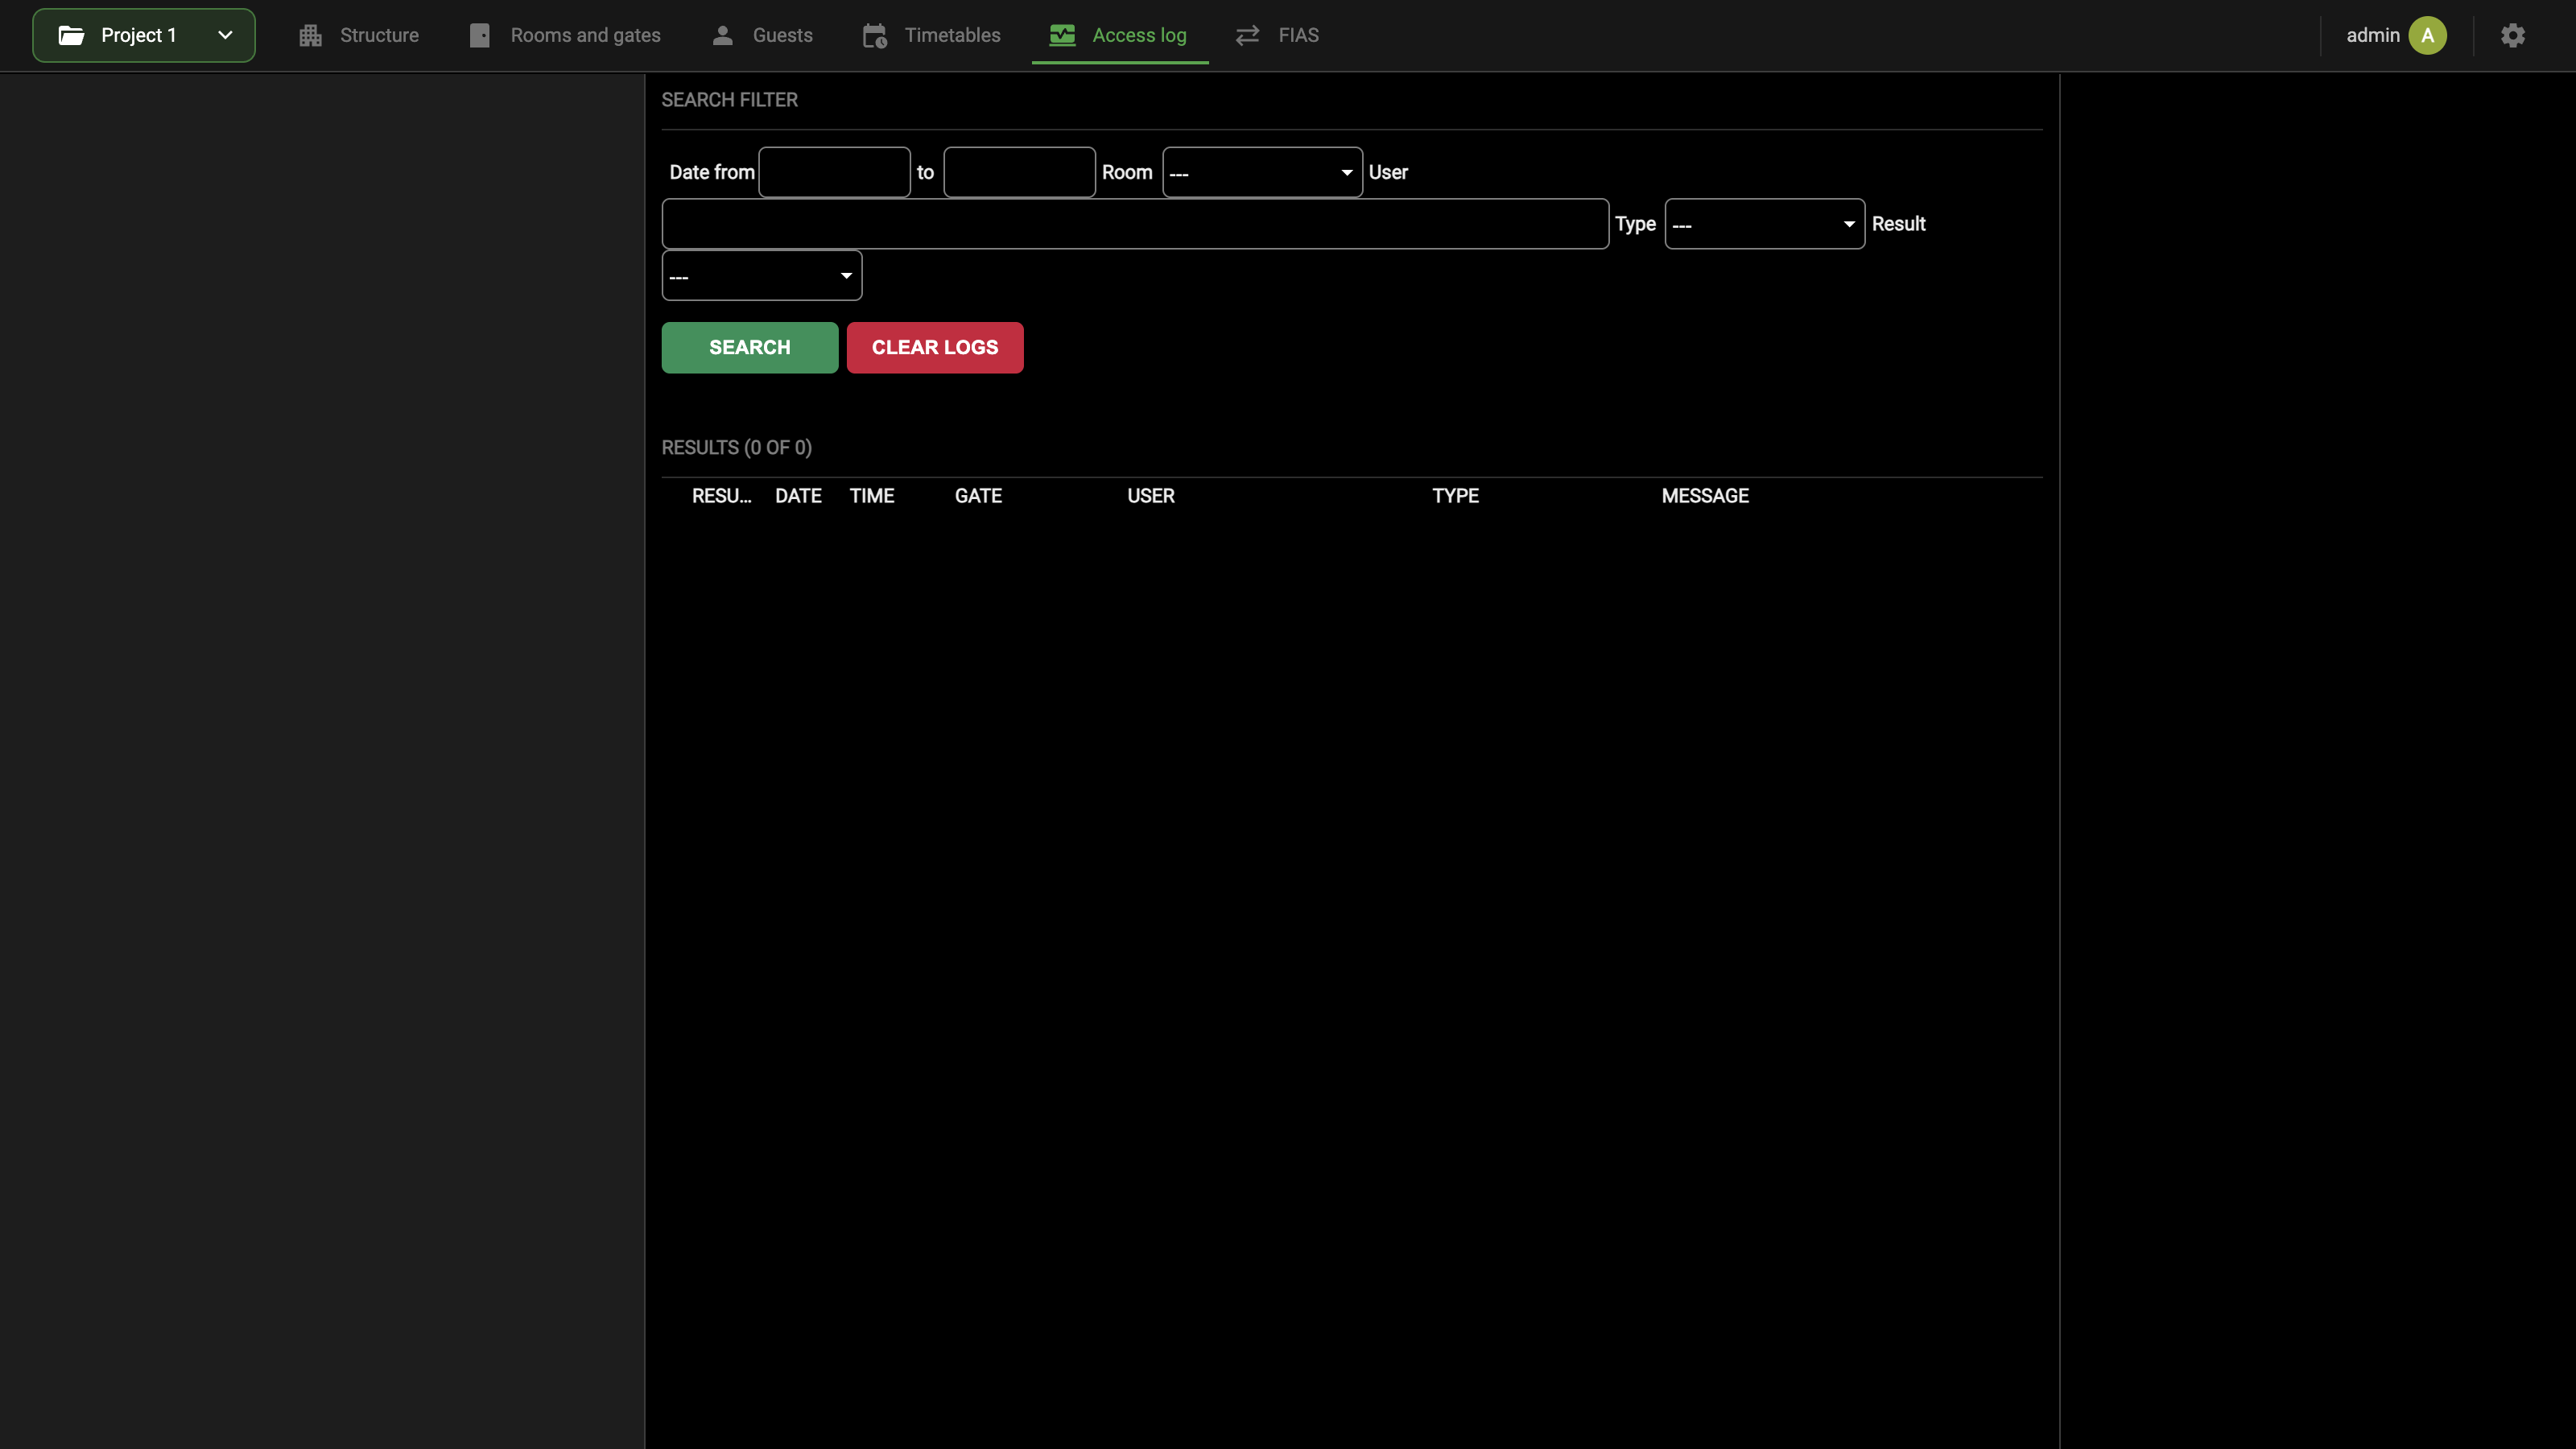
Task: Click the red CLEAR LOGS button
Action: coord(934,347)
